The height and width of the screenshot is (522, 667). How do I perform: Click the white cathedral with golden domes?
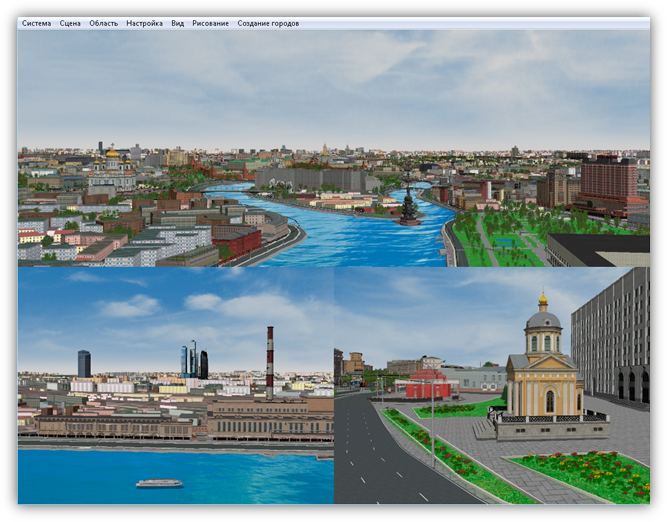click(111, 172)
